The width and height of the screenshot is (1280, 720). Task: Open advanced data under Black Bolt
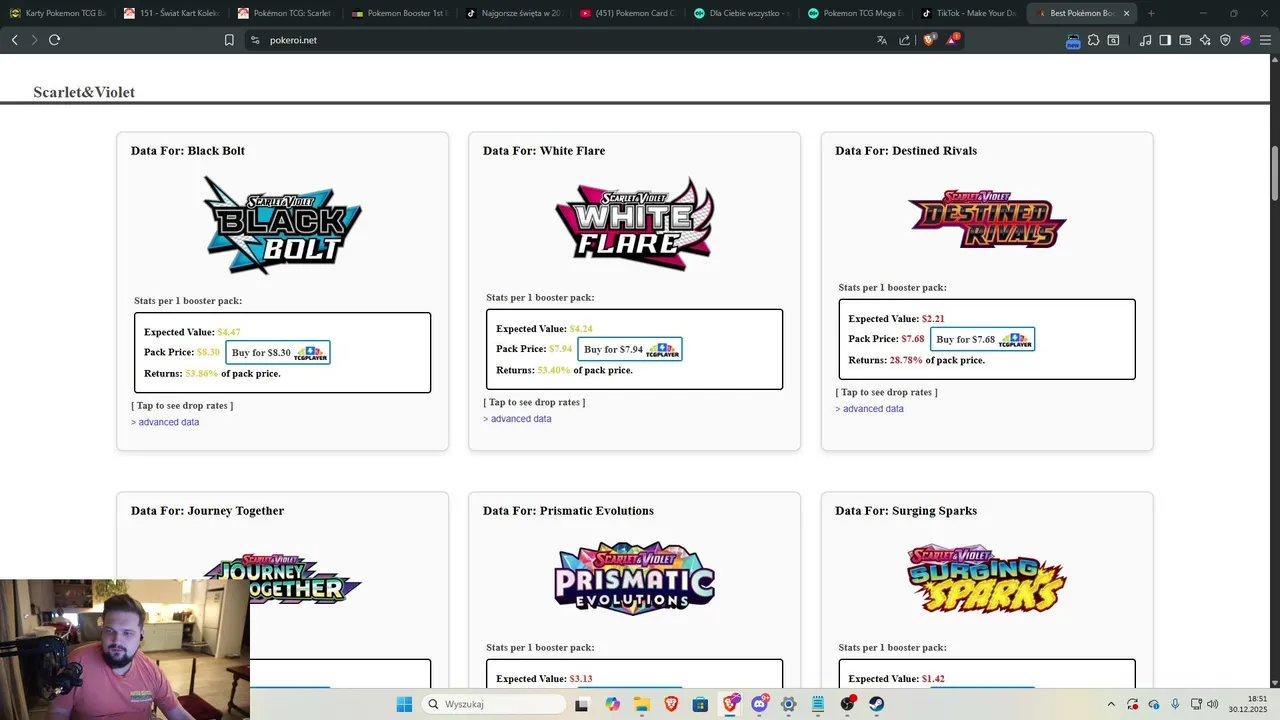click(165, 422)
